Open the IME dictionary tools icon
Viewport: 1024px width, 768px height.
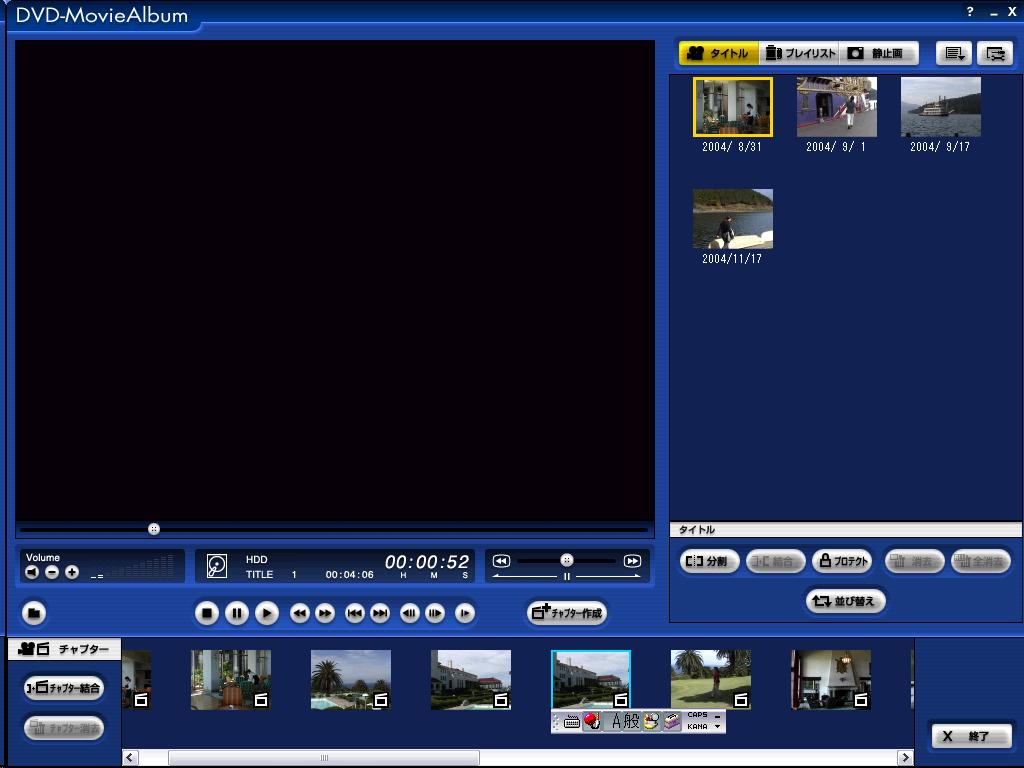[671, 721]
